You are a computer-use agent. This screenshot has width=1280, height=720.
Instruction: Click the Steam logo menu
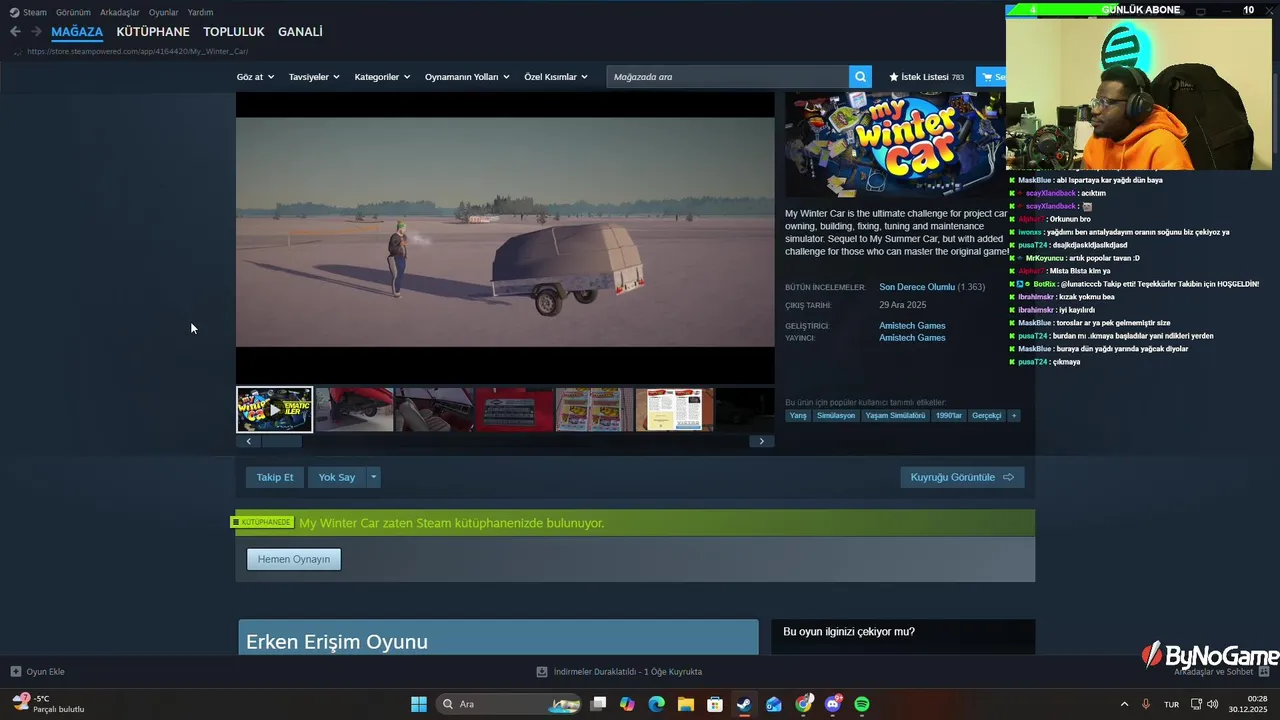tap(28, 12)
